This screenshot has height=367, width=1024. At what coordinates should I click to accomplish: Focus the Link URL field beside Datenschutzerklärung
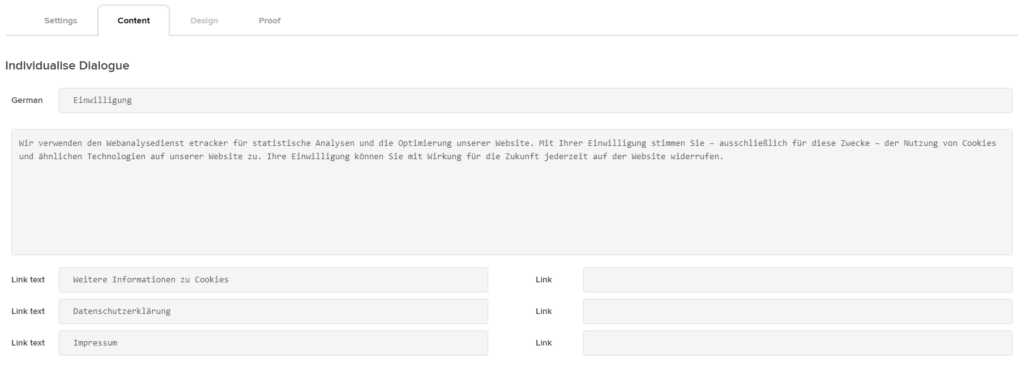(797, 311)
